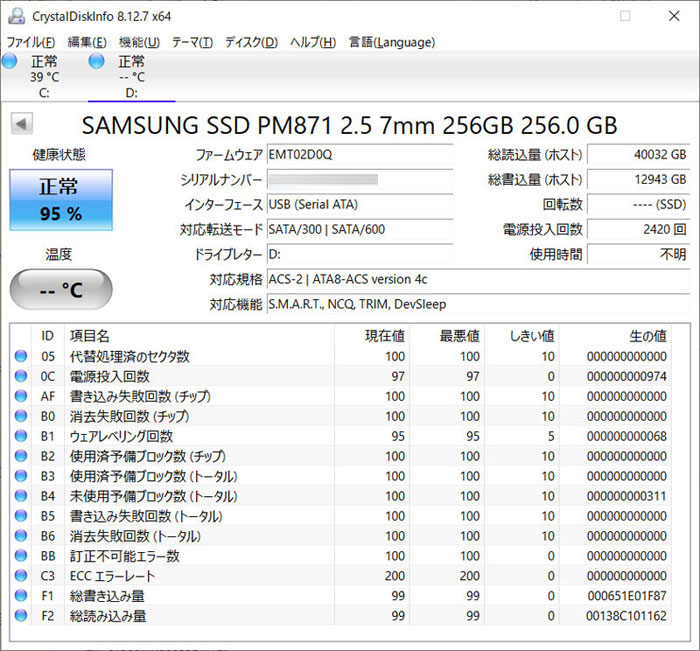Click rotation rate value ---- (SSD)
This screenshot has width=700, height=651.
(638, 204)
